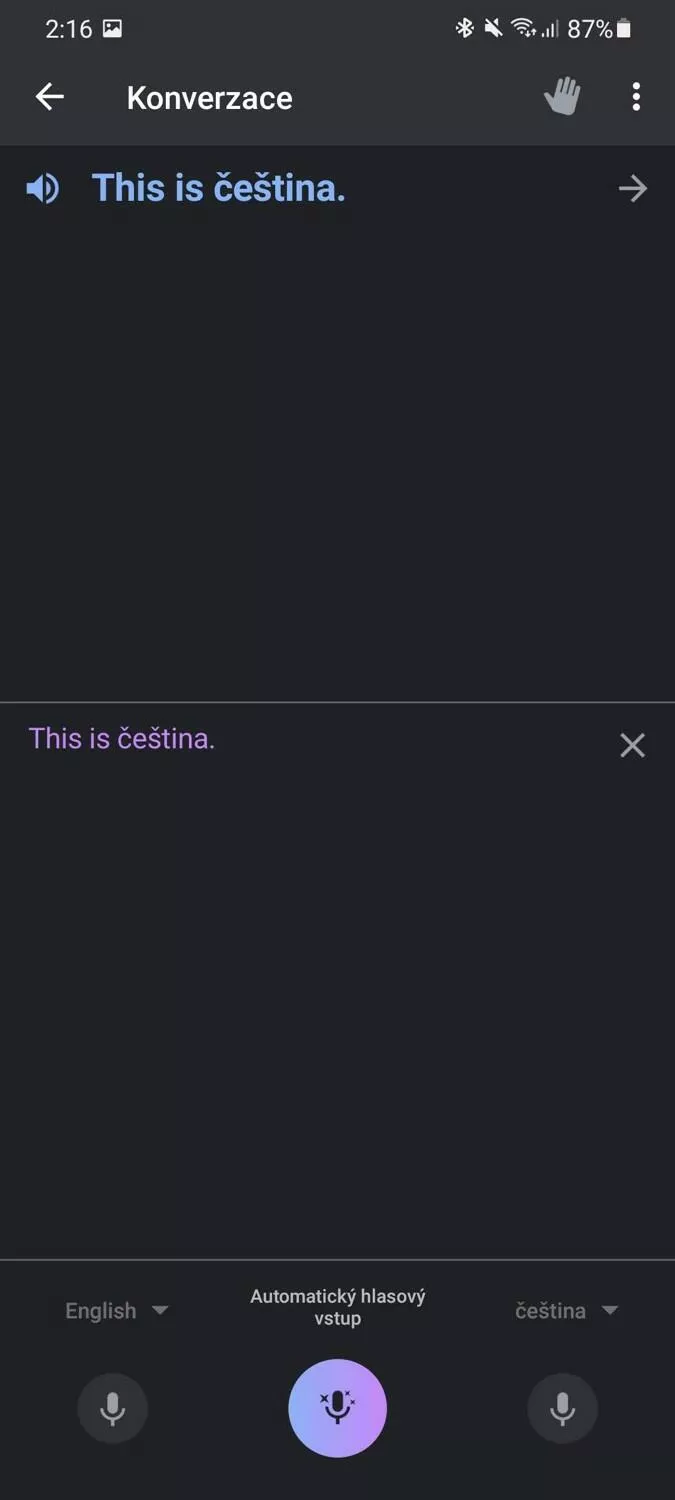Viewport: 675px width, 1500px height.
Task: Tap the Konverzace title
Action: [x=210, y=98]
